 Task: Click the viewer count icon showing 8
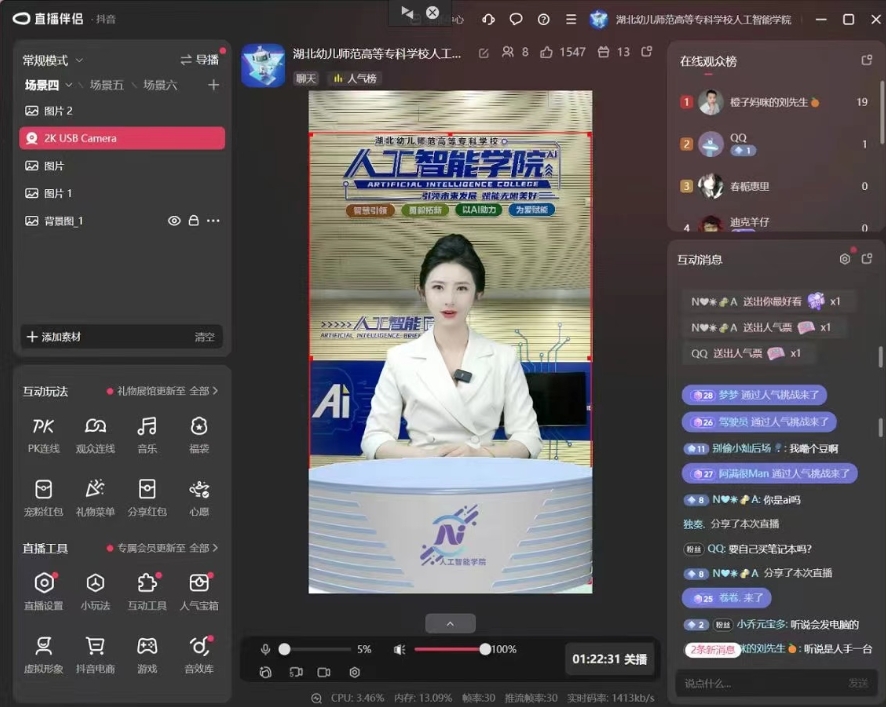(x=508, y=52)
